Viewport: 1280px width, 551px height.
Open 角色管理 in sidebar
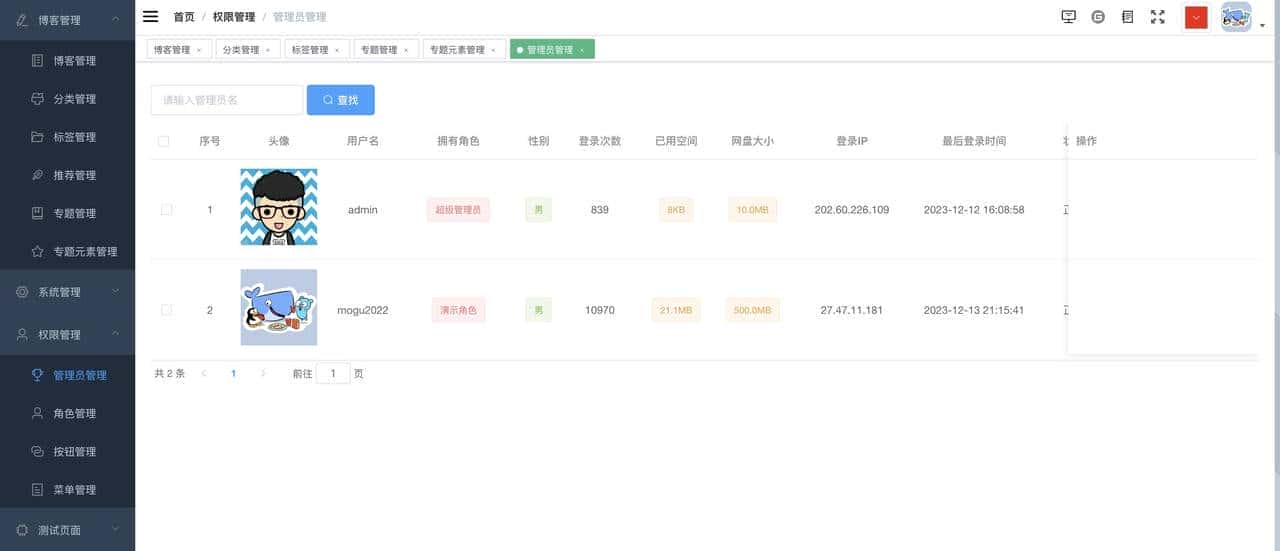click(x=75, y=413)
